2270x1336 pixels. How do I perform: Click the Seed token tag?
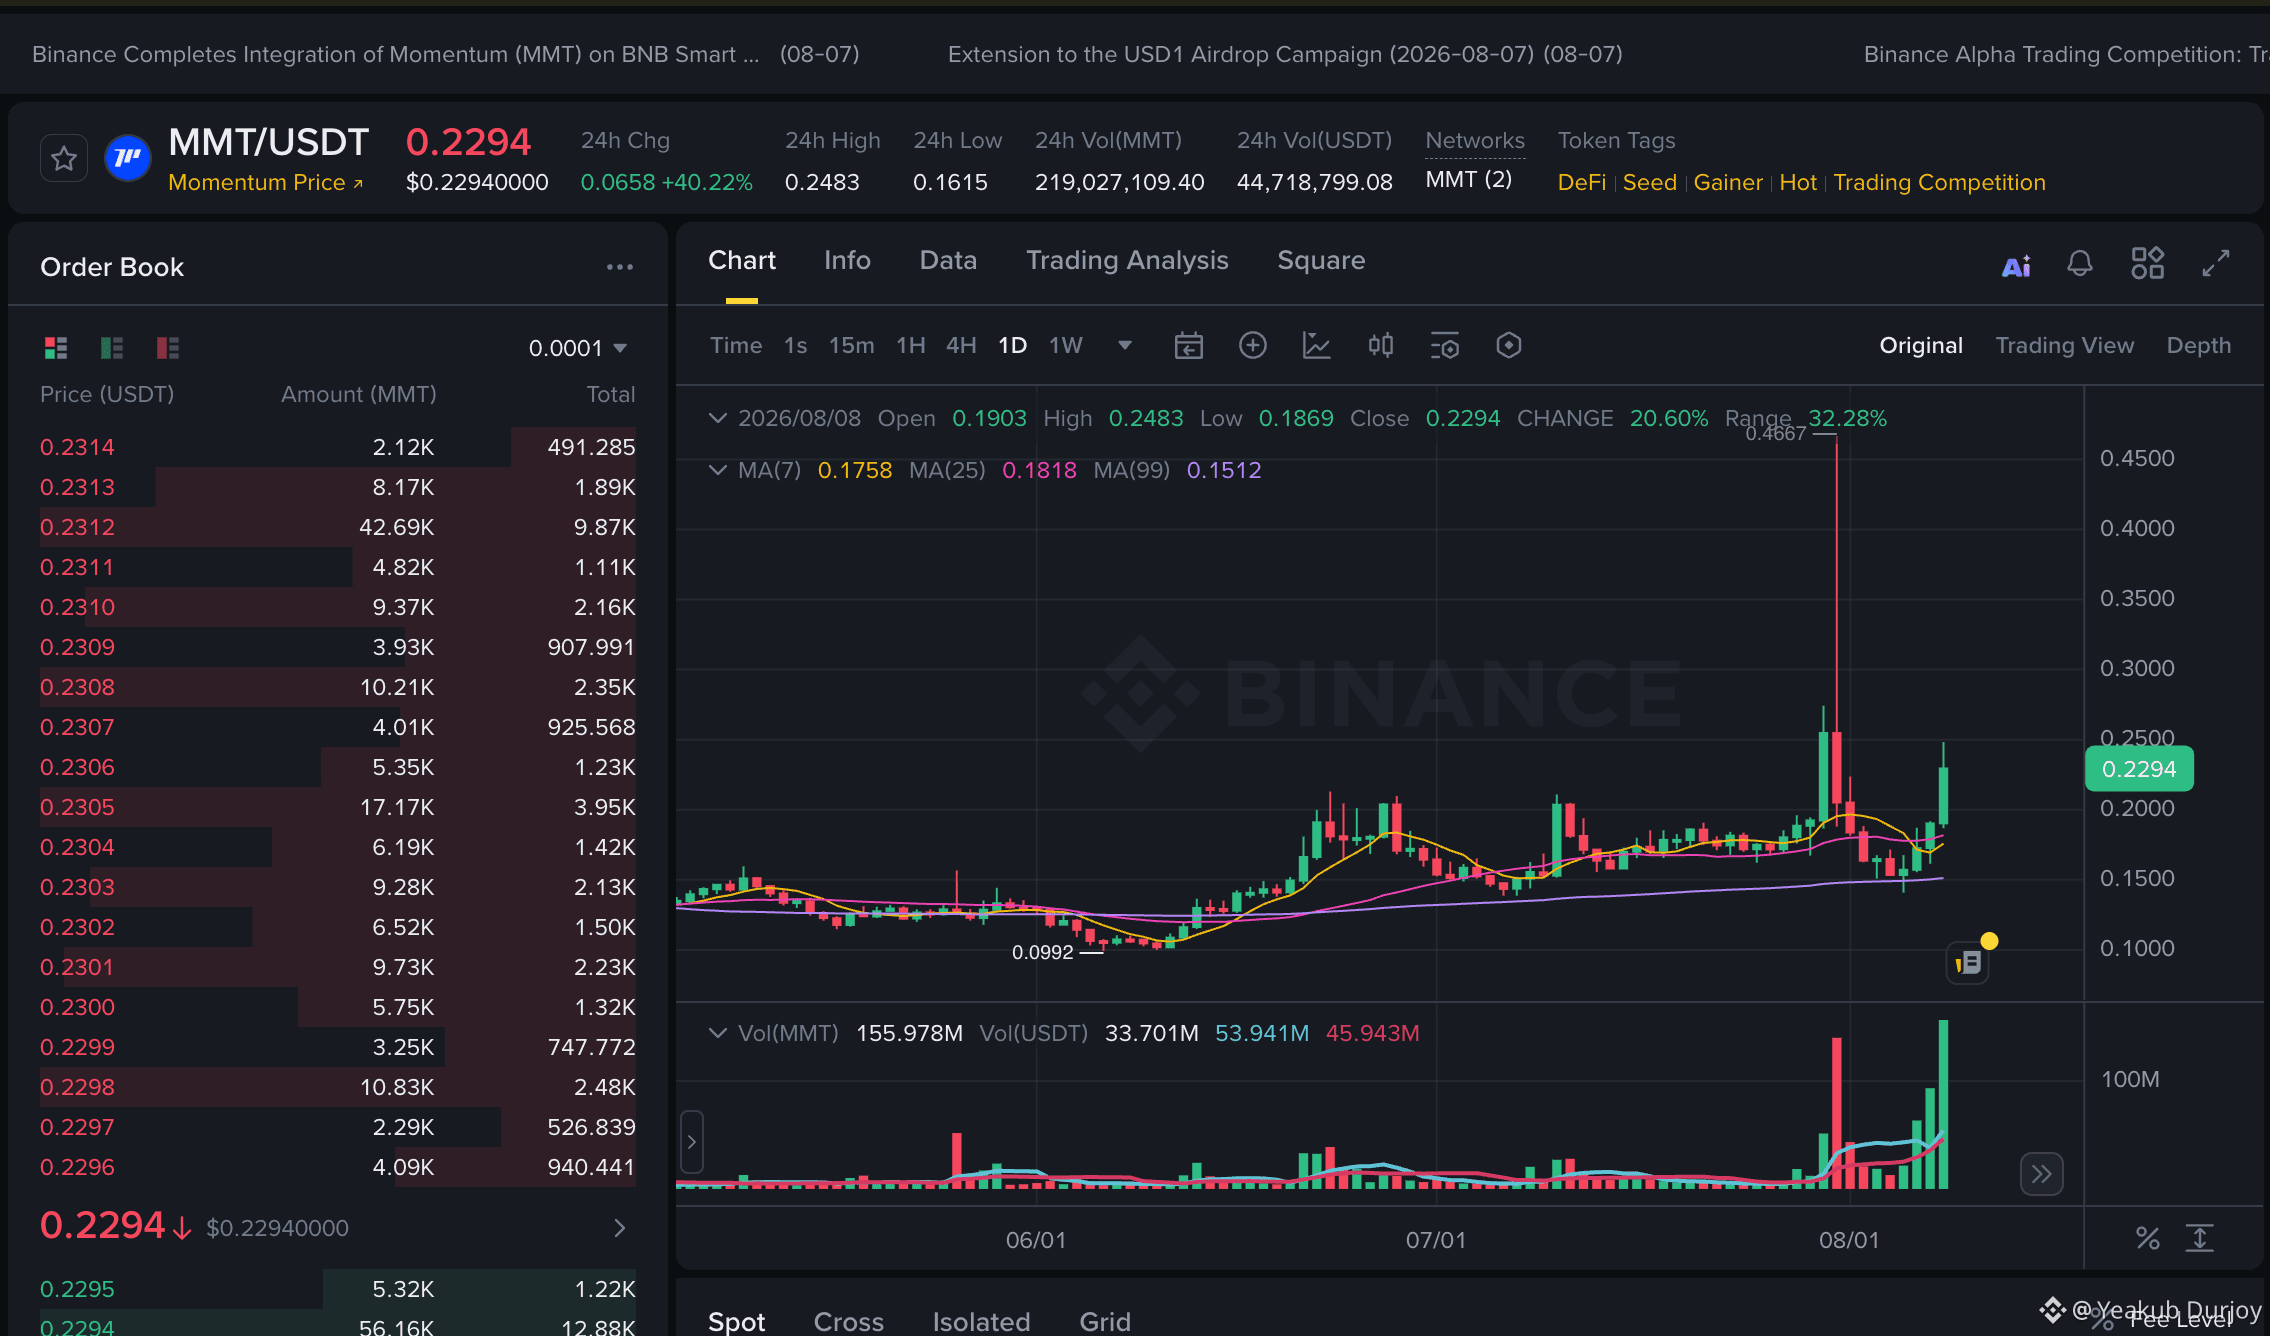[x=1650, y=183]
